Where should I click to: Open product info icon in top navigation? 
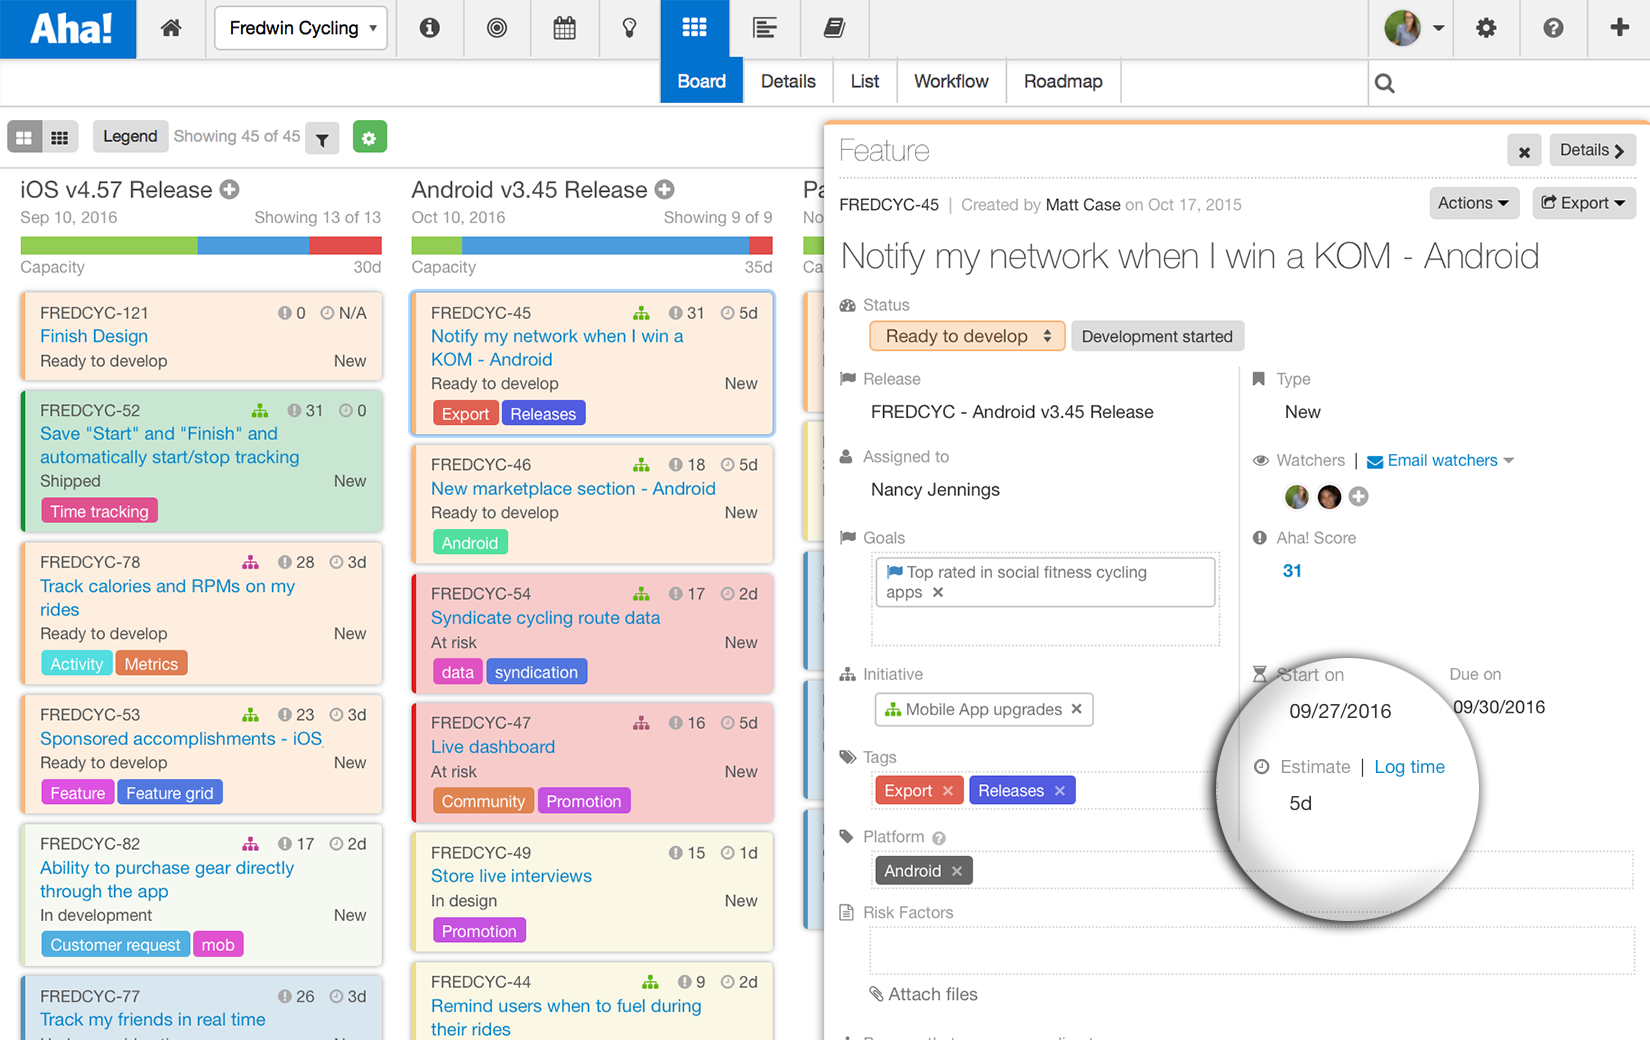430,28
